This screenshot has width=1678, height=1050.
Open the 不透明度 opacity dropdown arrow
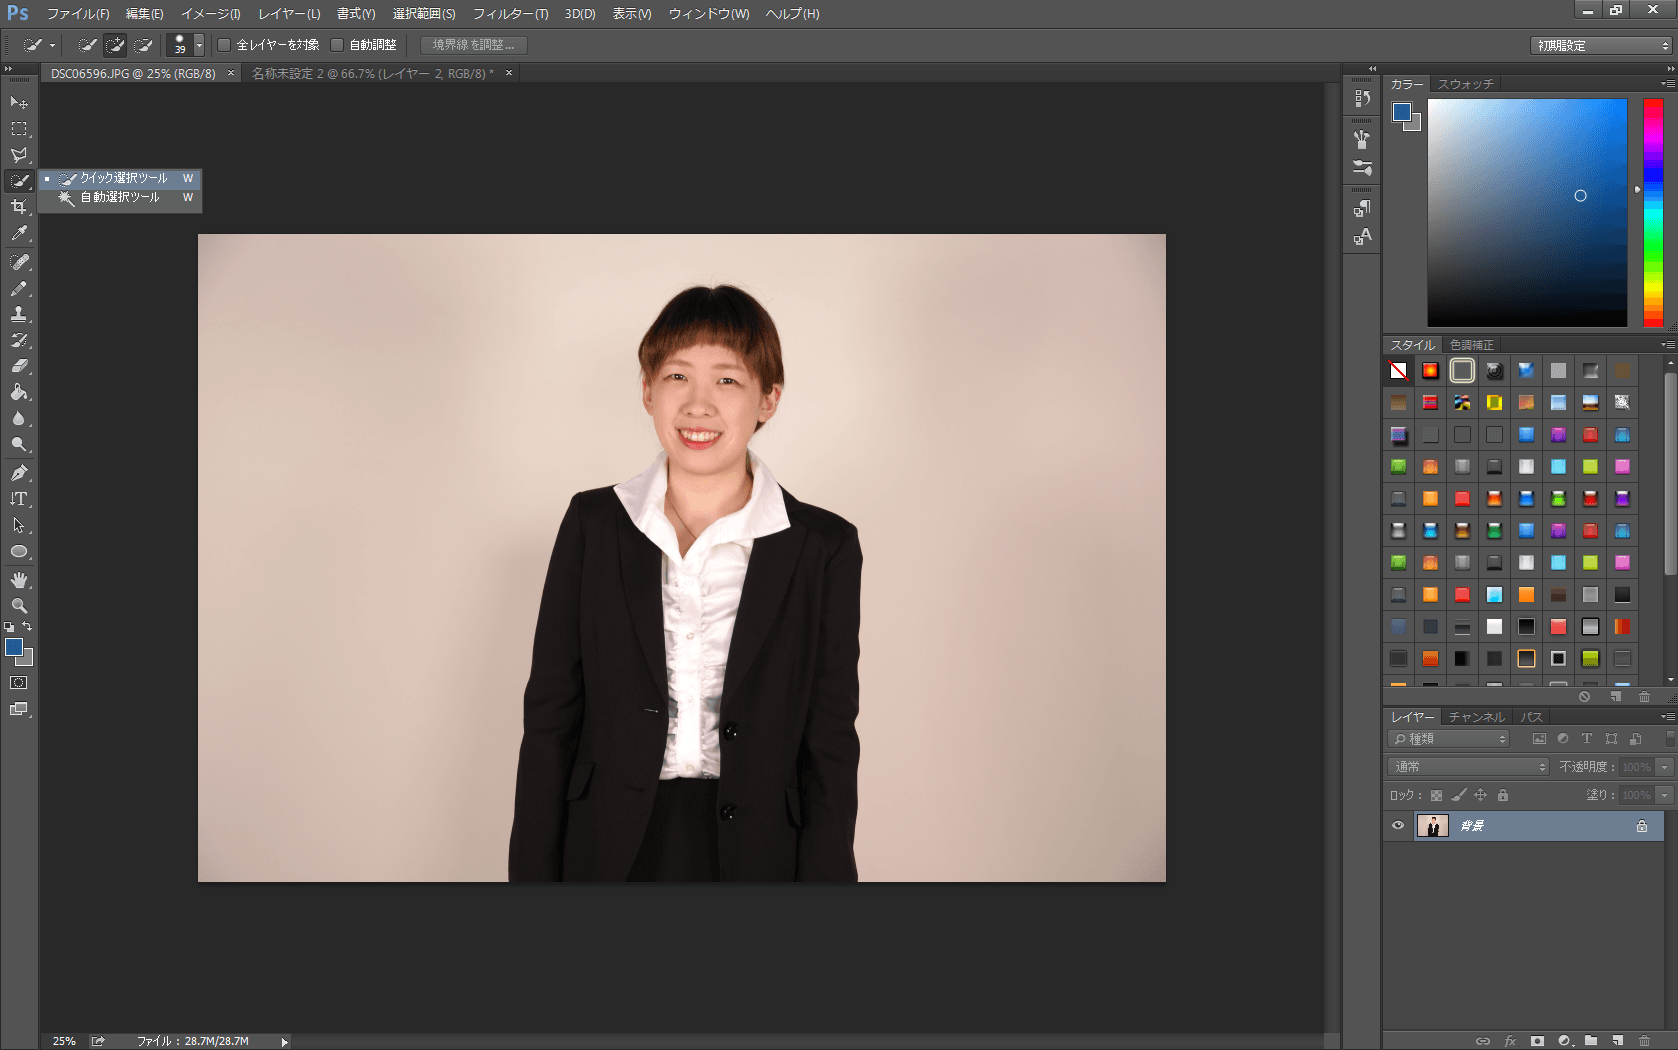(x=1664, y=767)
